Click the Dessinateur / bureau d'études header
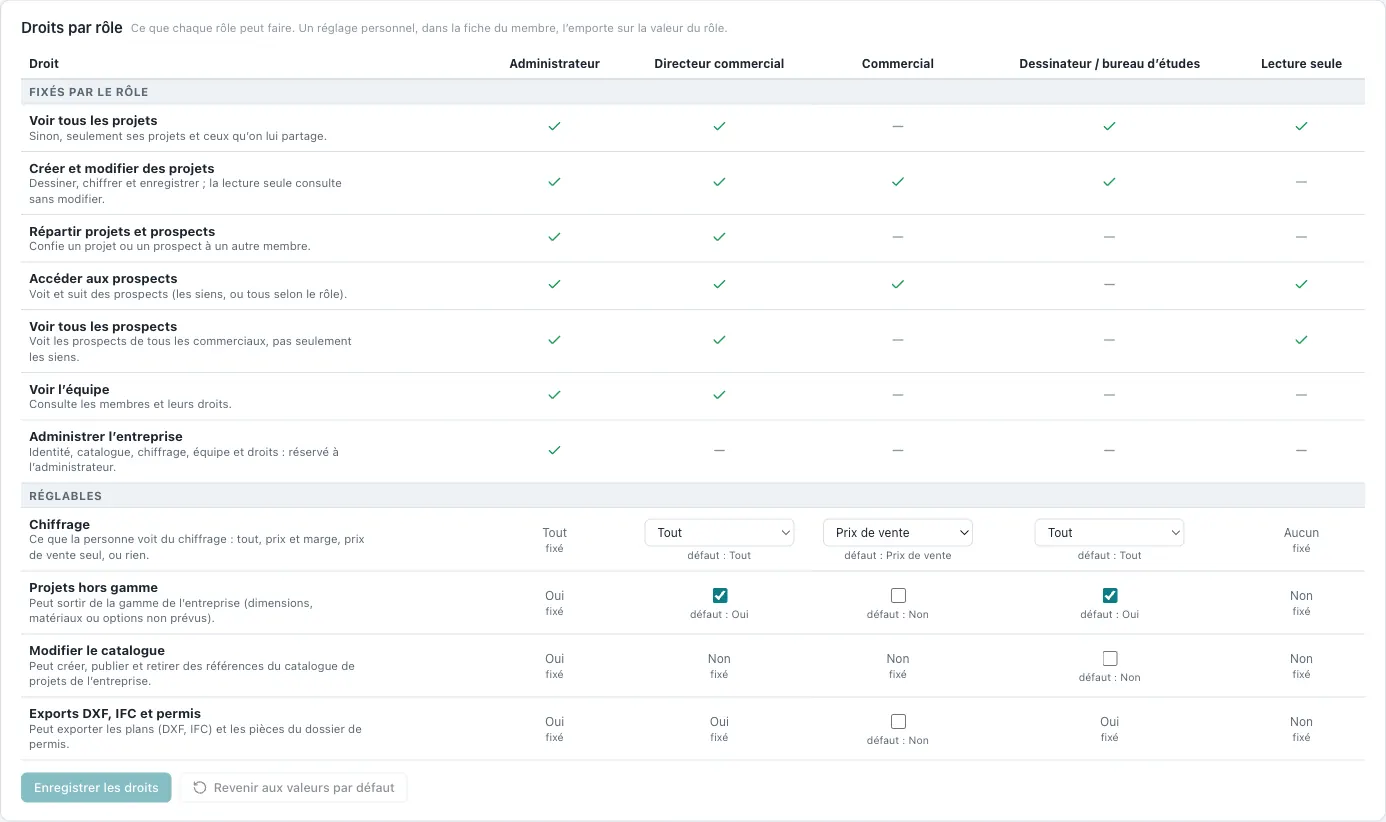Screen dimensions: 1386x822 tap(1109, 64)
